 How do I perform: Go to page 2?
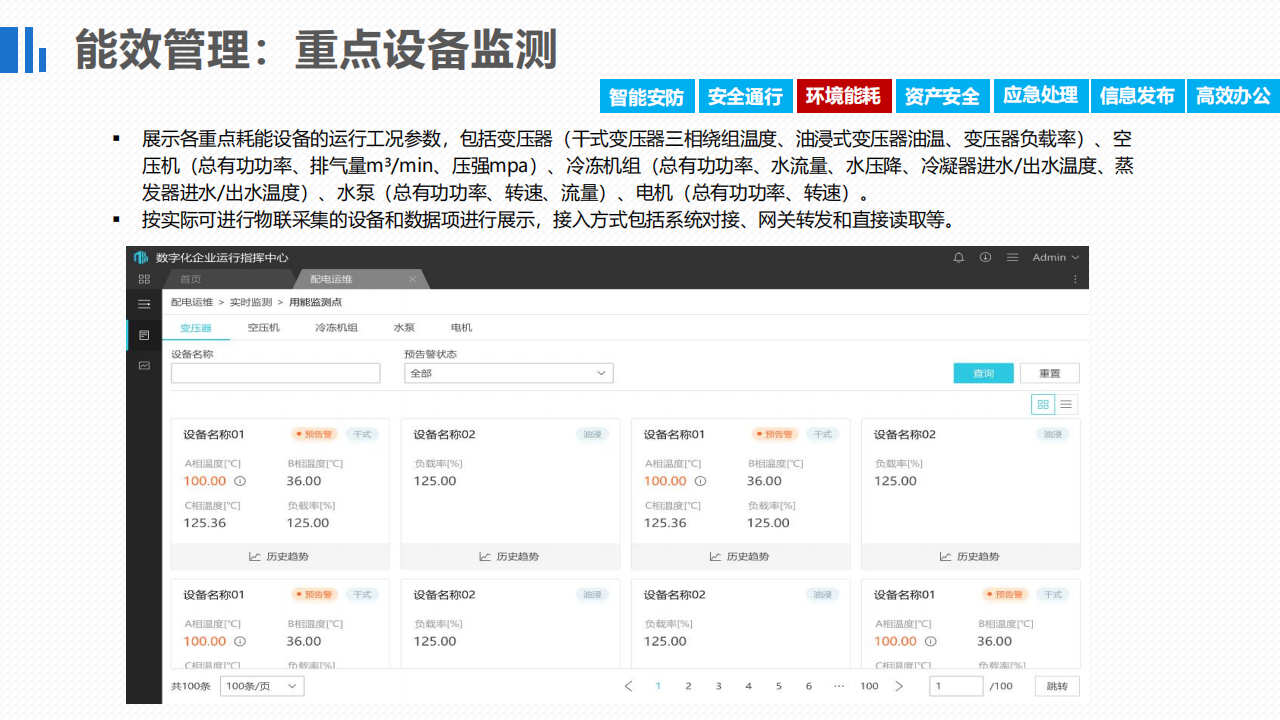tap(688, 686)
